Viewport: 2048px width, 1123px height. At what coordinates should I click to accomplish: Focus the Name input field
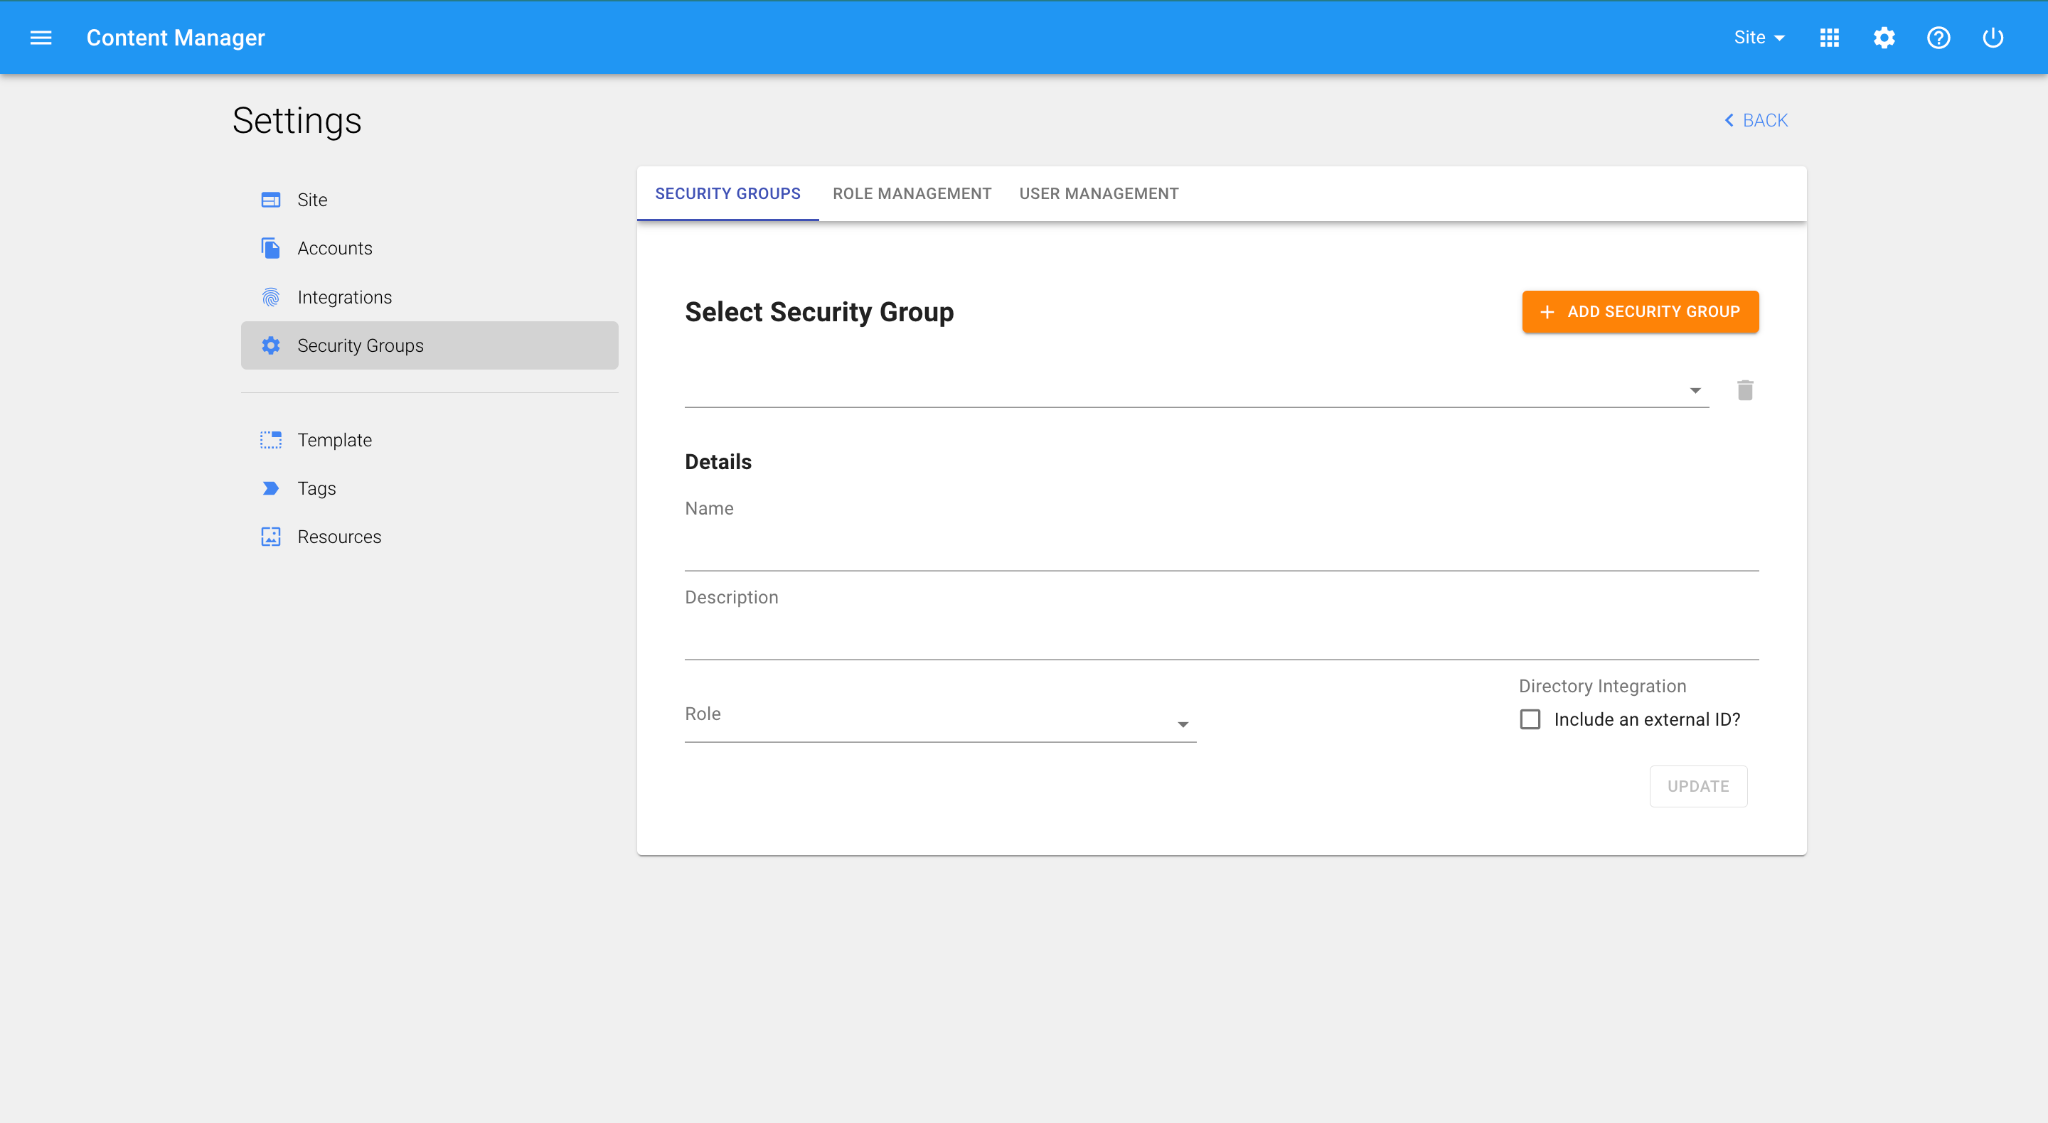1221,548
